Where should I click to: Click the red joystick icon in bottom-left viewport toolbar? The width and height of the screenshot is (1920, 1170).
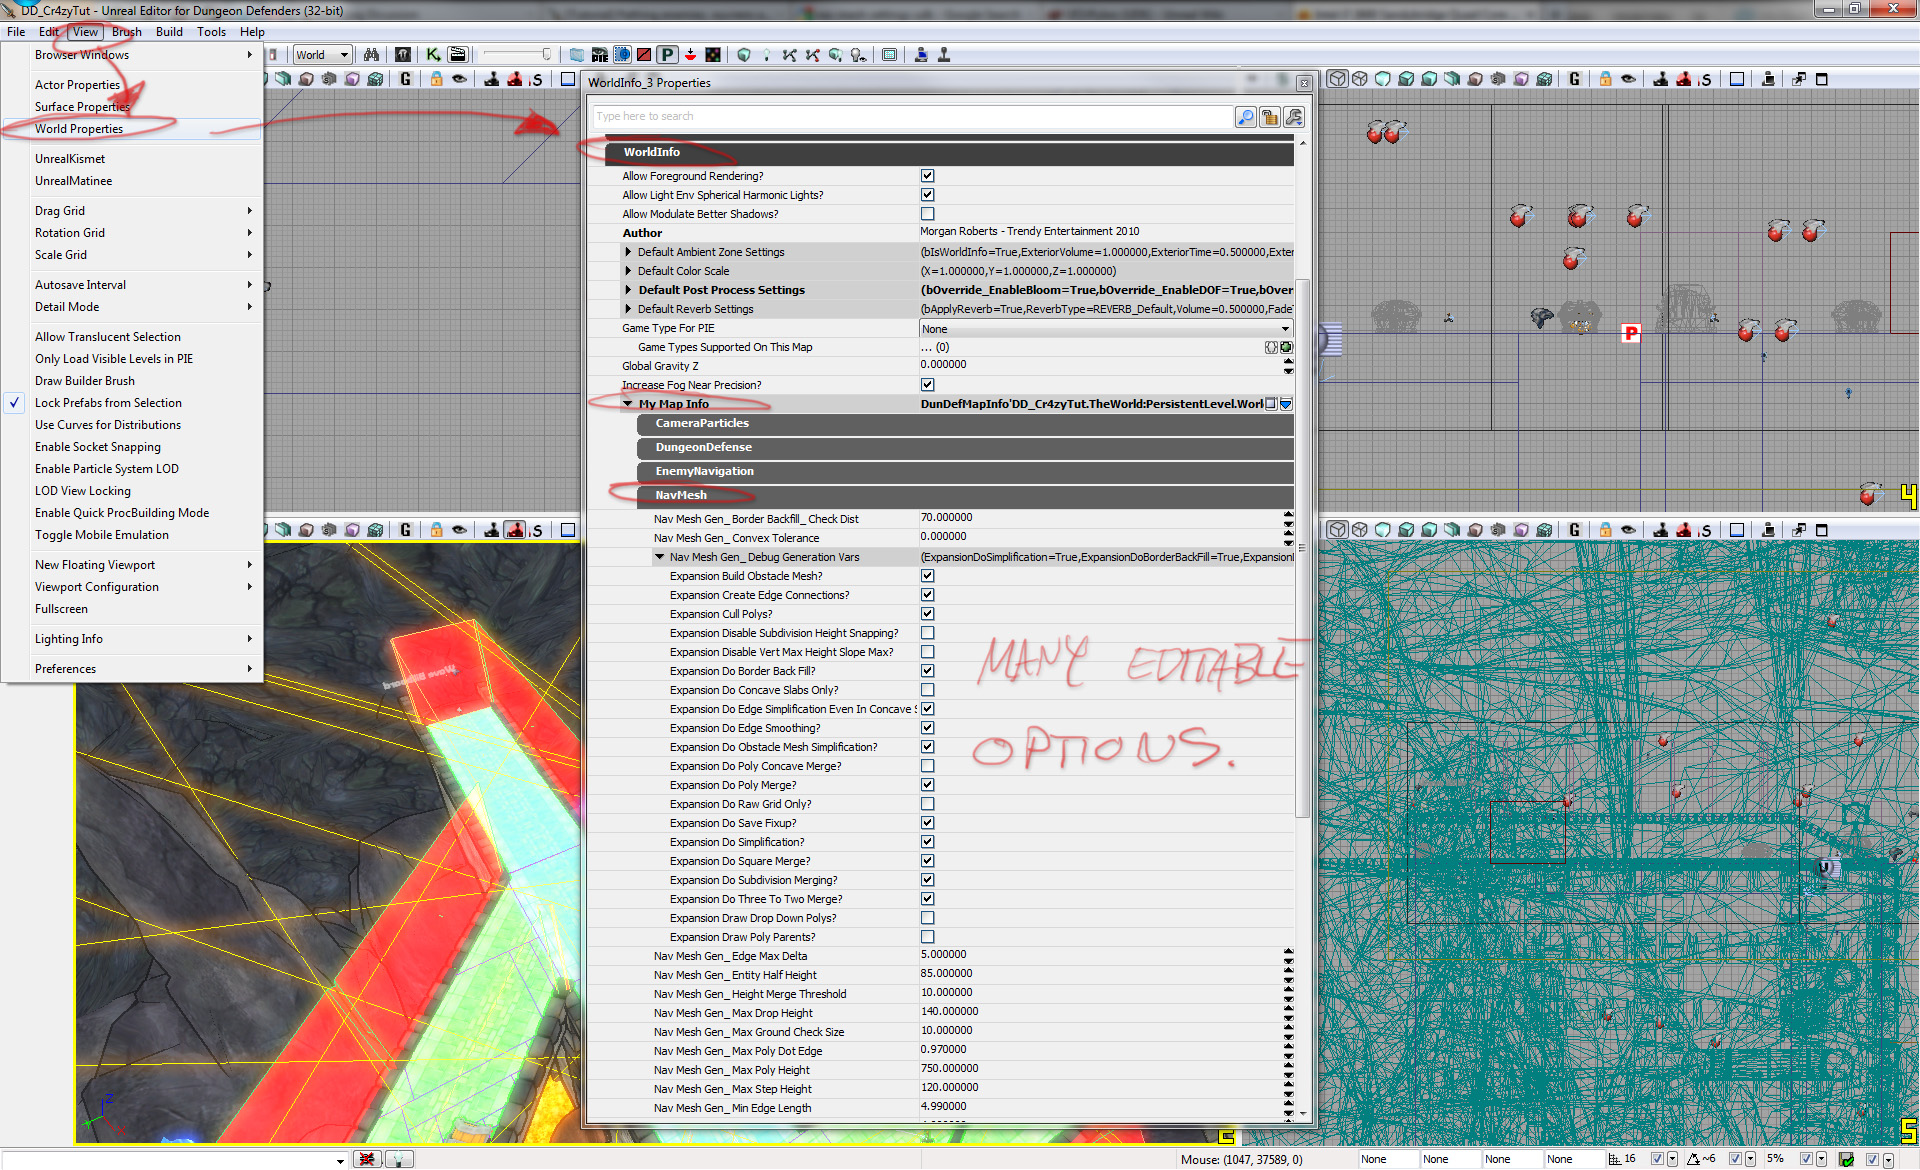[x=514, y=530]
